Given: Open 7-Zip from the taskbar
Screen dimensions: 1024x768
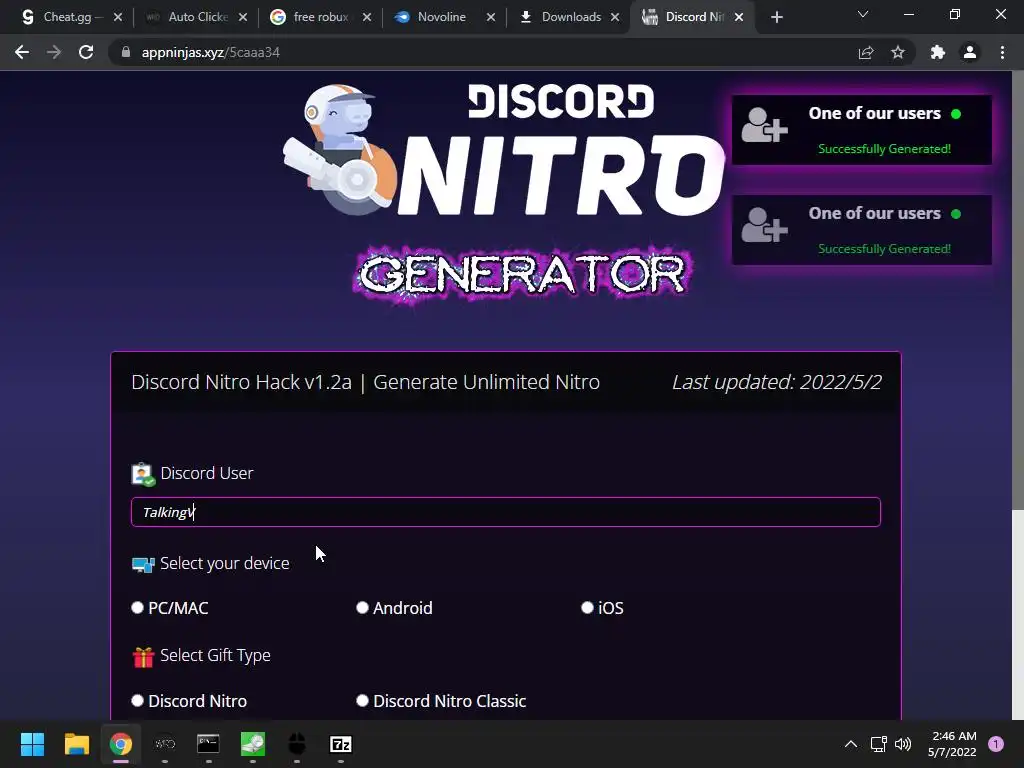Looking at the screenshot, I should [341, 744].
